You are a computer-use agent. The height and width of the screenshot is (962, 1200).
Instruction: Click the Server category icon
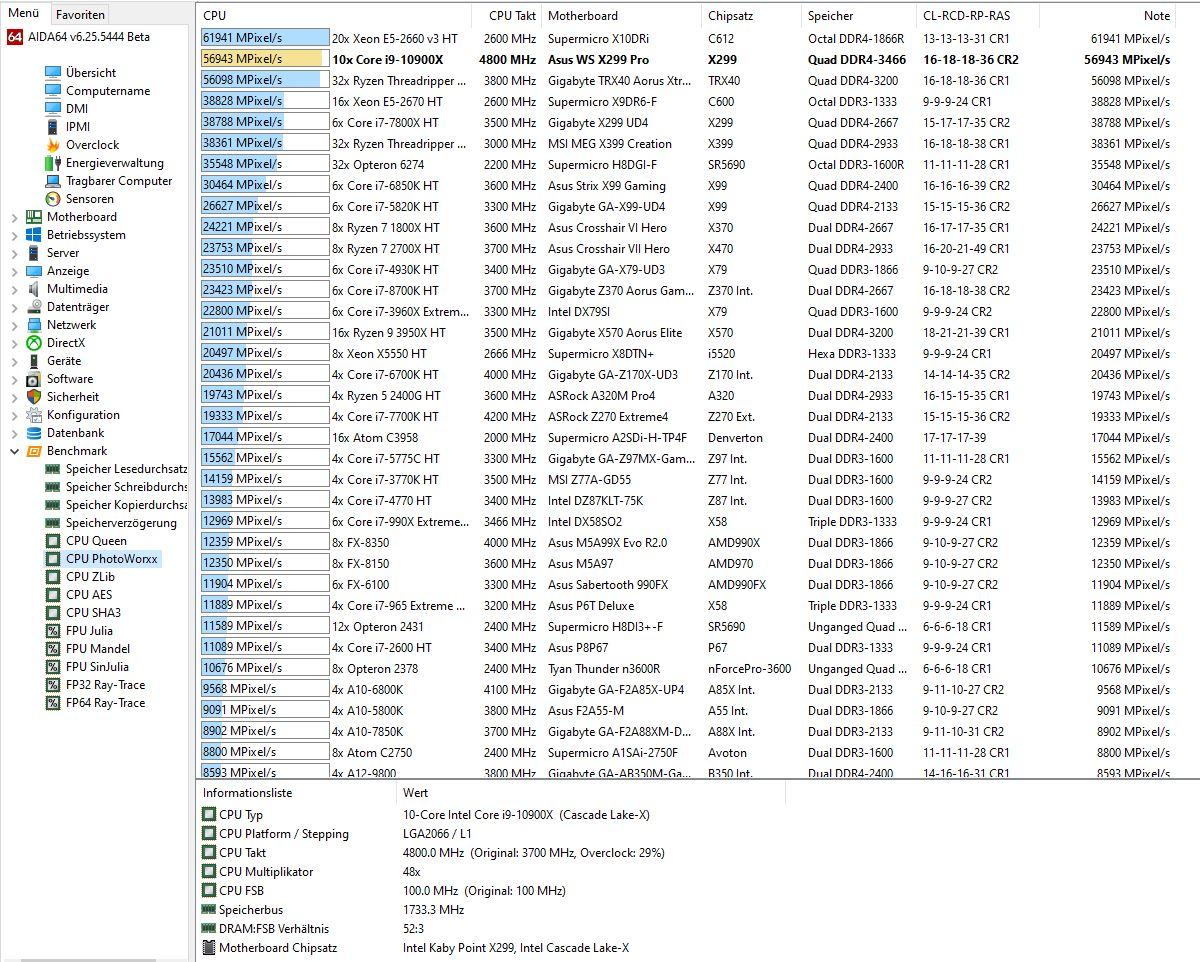[x=34, y=253]
